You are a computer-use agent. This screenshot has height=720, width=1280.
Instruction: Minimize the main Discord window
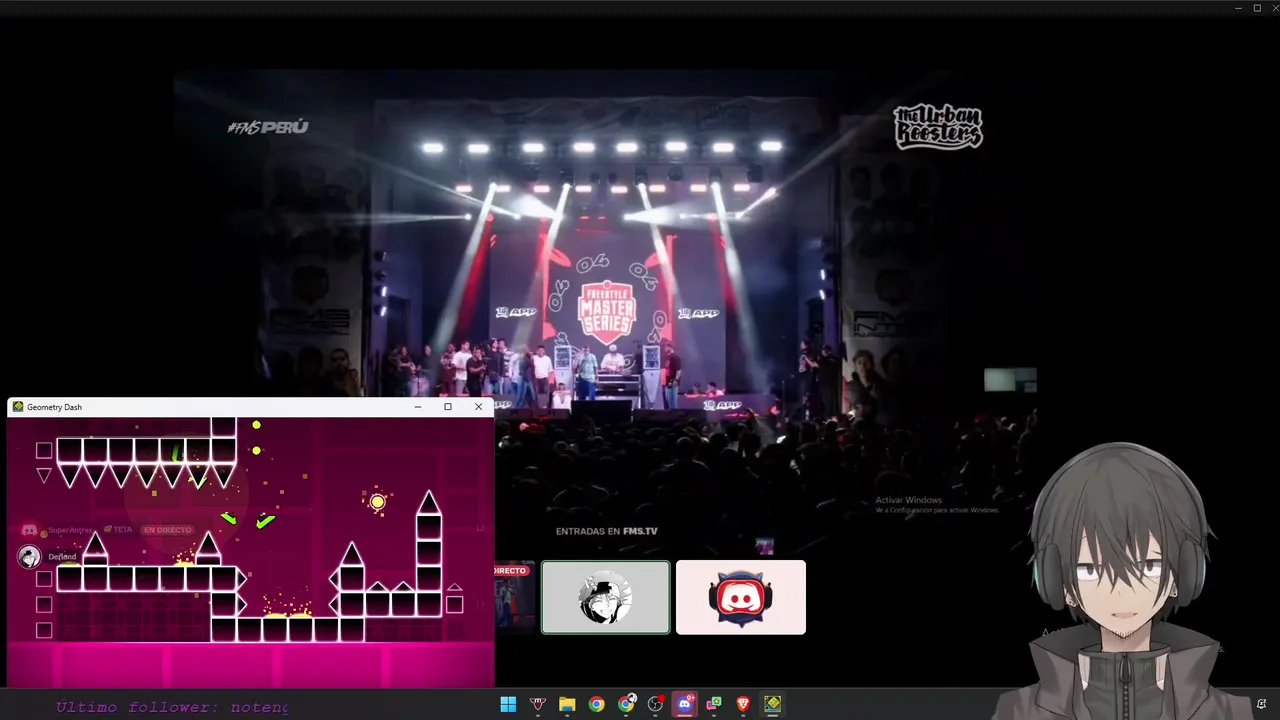pos(1240,8)
